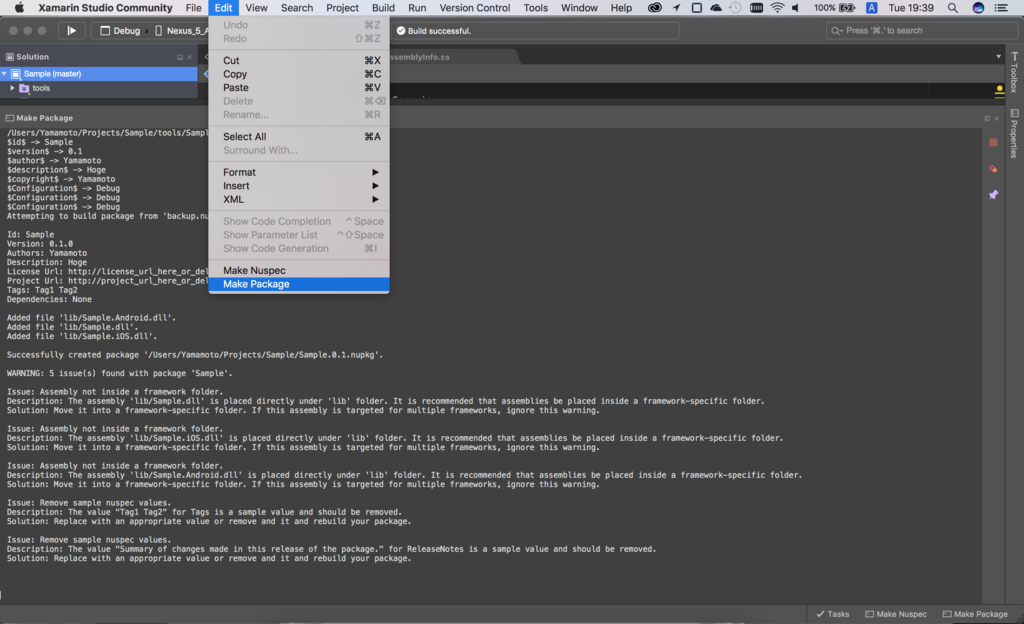Screen dimensions: 1024x624
Task: Click the Time Machine clock icon
Action: pyautogui.click(x=735, y=8)
